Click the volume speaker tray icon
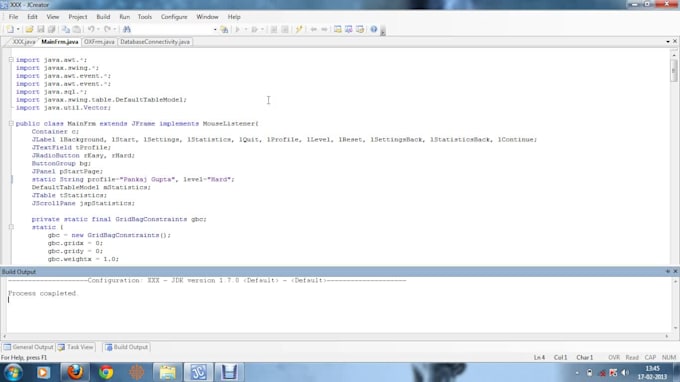This screenshot has width=680, height=382. (x=625, y=373)
